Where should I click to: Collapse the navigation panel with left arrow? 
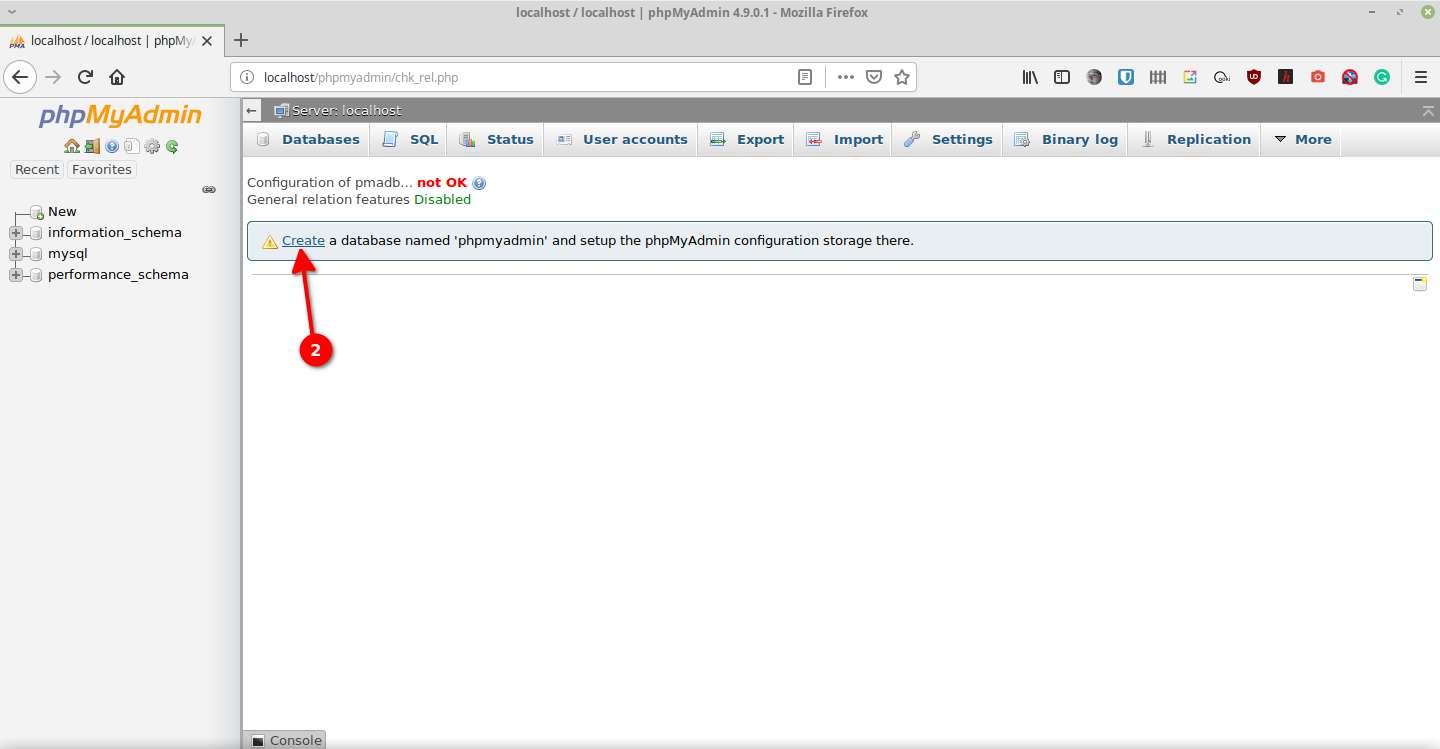253,111
